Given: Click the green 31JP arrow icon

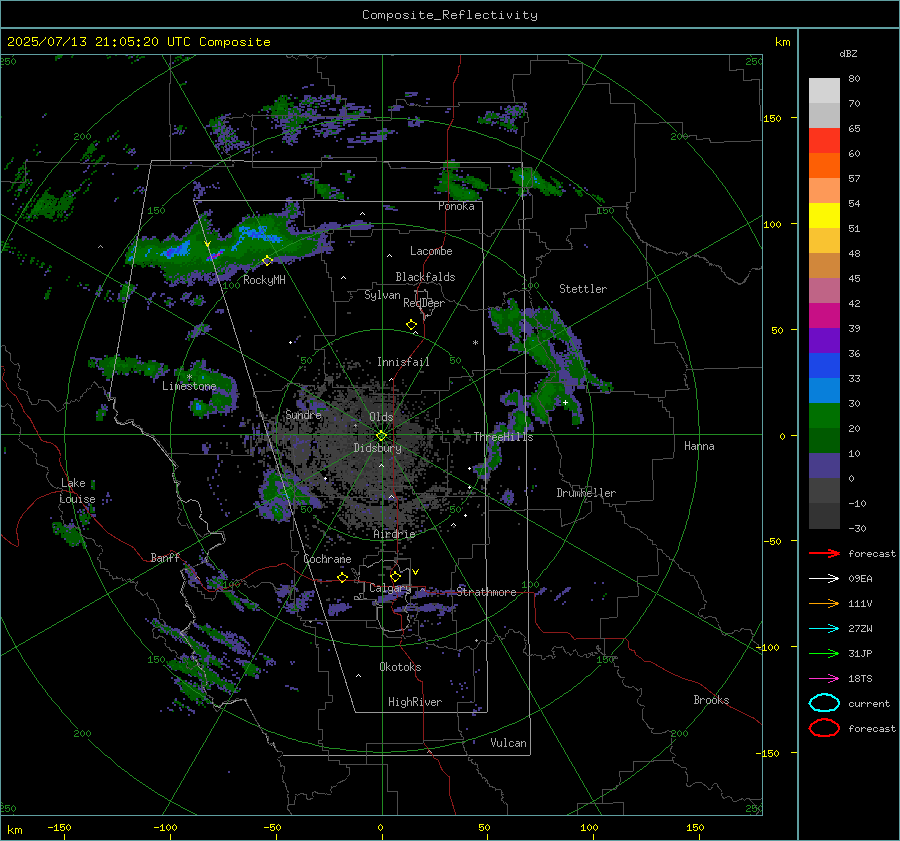Looking at the screenshot, I should (x=824, y=653).
